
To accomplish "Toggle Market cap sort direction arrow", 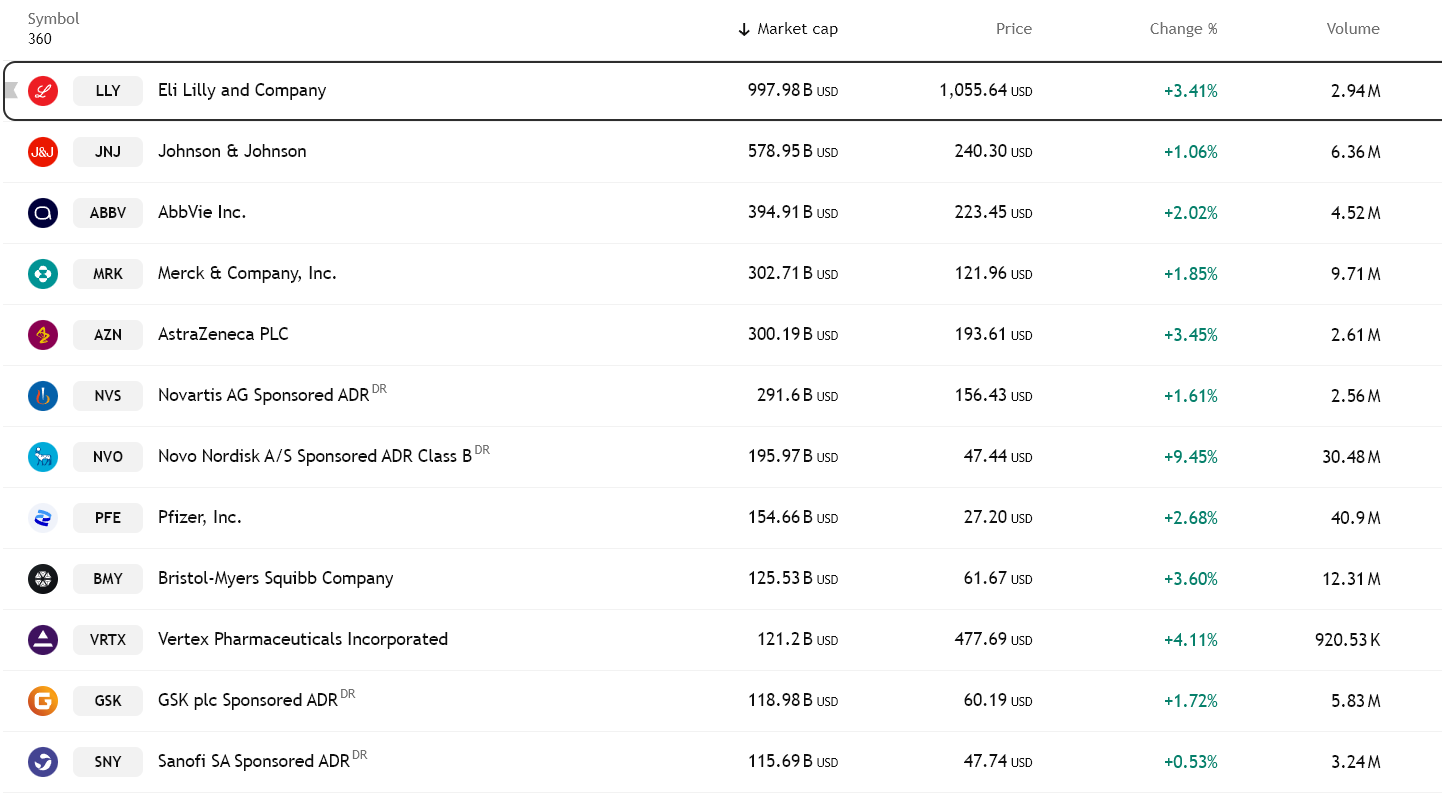I will 744,29.
